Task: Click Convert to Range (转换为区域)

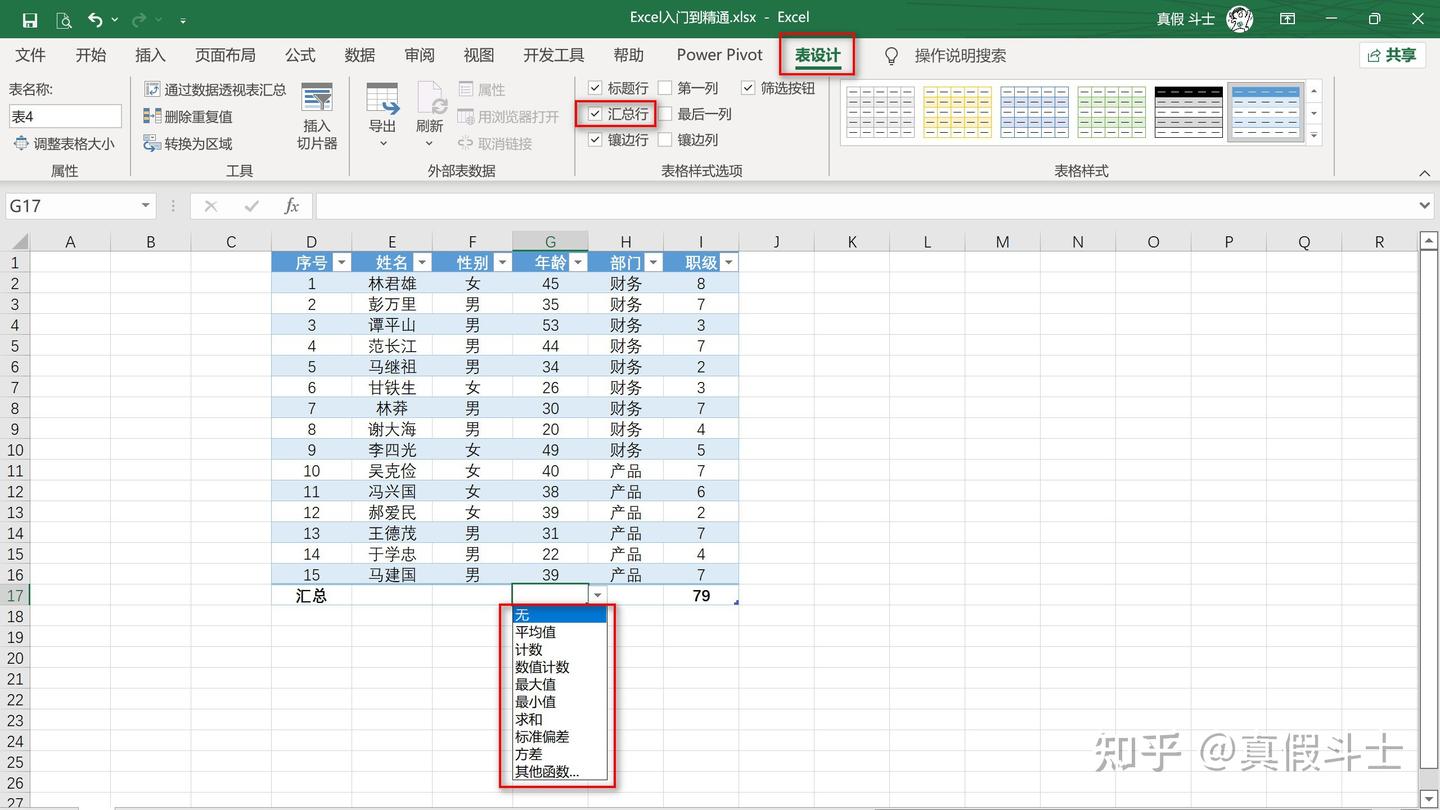Action: click(x=187, y=144)
